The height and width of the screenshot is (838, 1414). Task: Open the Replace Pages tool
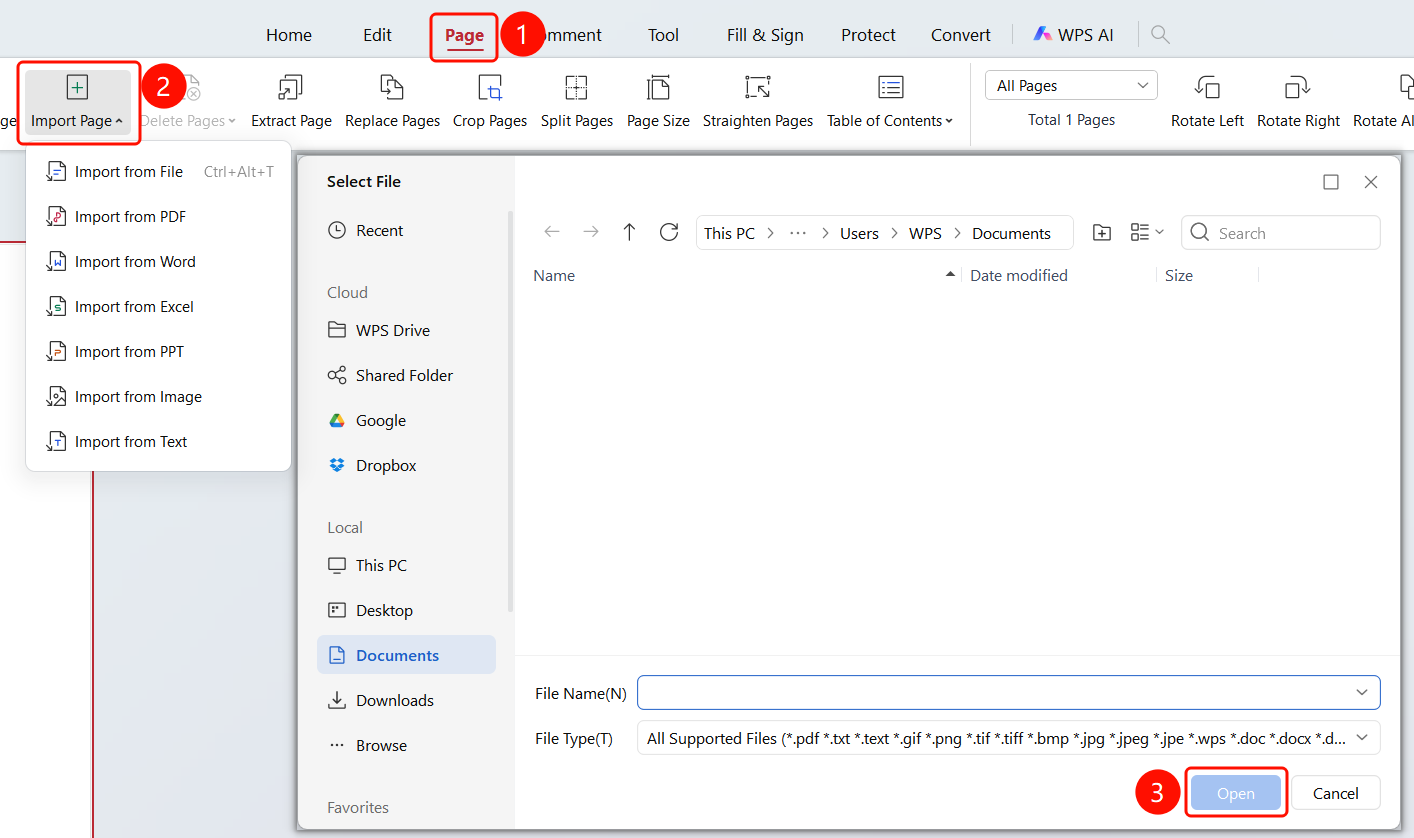392,102
